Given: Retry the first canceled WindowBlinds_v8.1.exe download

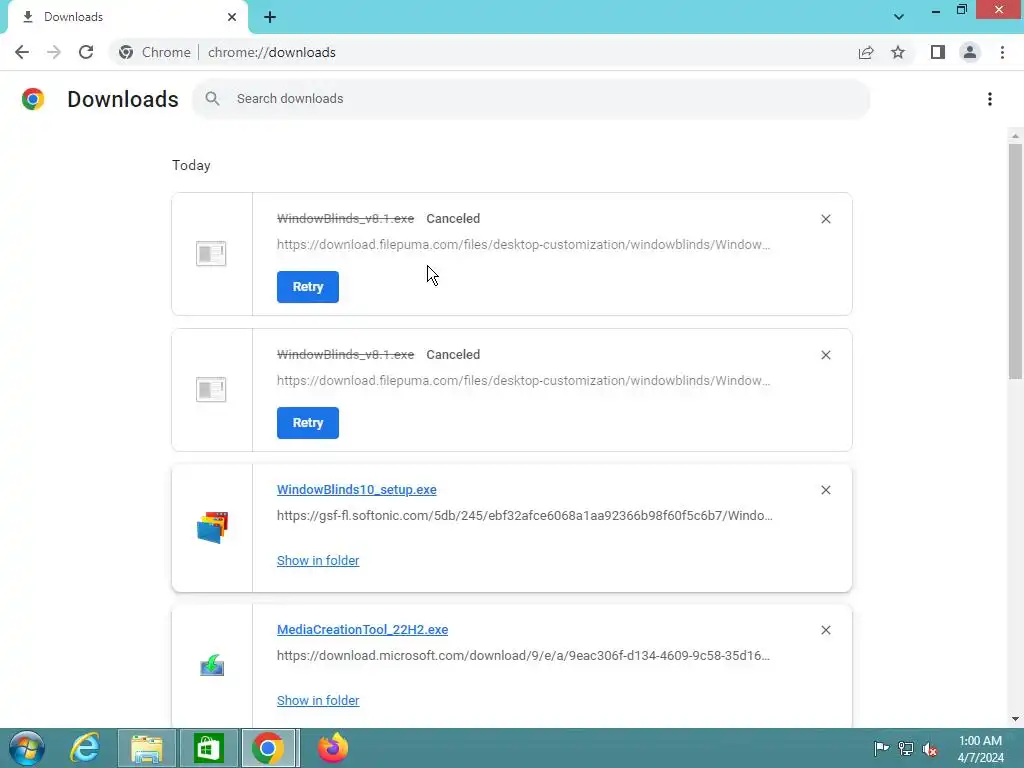Looking at the screenshot, I should [308, 287].
